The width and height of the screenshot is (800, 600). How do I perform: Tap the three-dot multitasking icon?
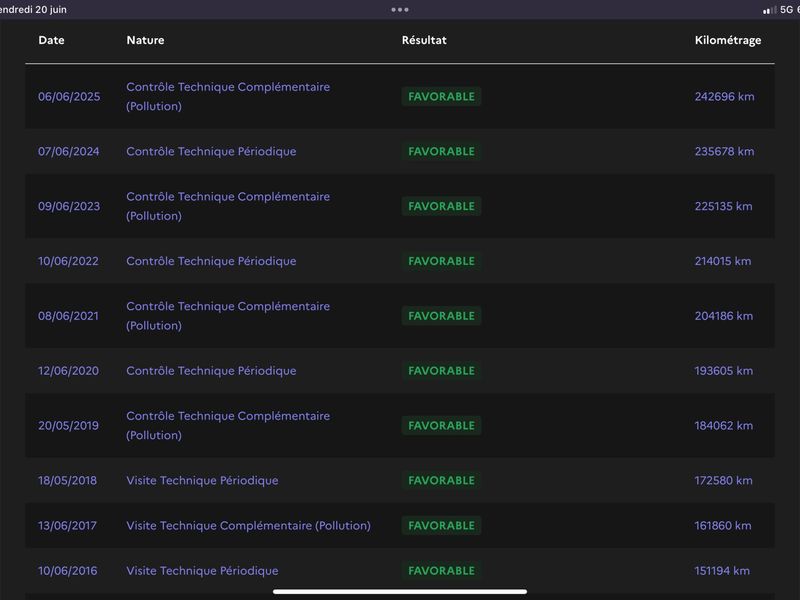tap(399, 9)
